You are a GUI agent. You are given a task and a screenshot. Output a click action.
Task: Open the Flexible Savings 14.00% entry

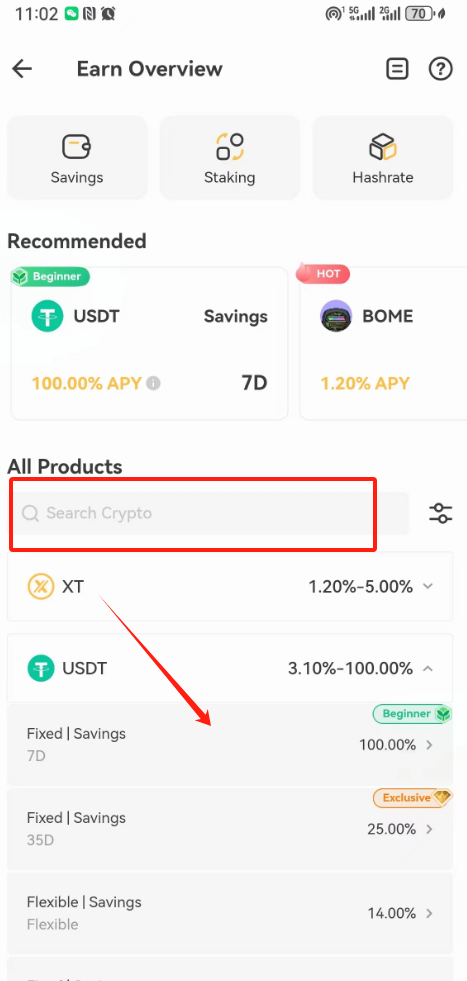coord(230,913)
